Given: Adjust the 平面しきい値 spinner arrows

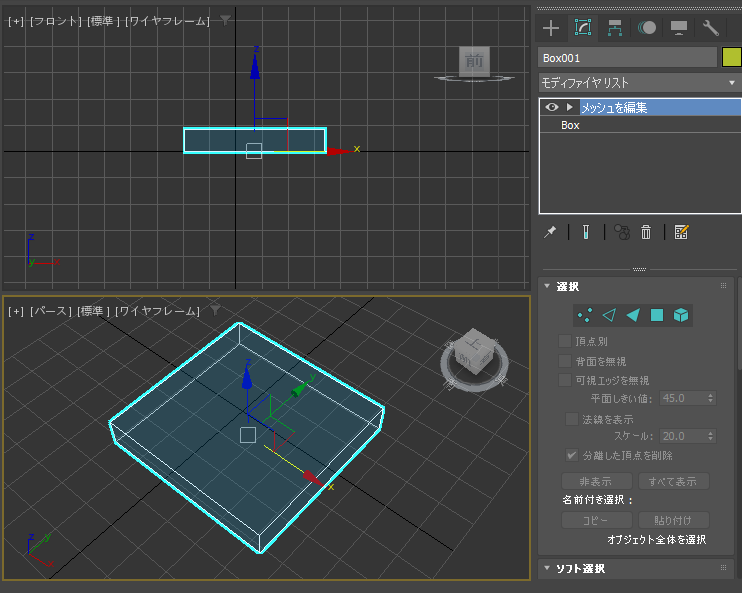Looking at the screenshot, I should coord(710,398).
